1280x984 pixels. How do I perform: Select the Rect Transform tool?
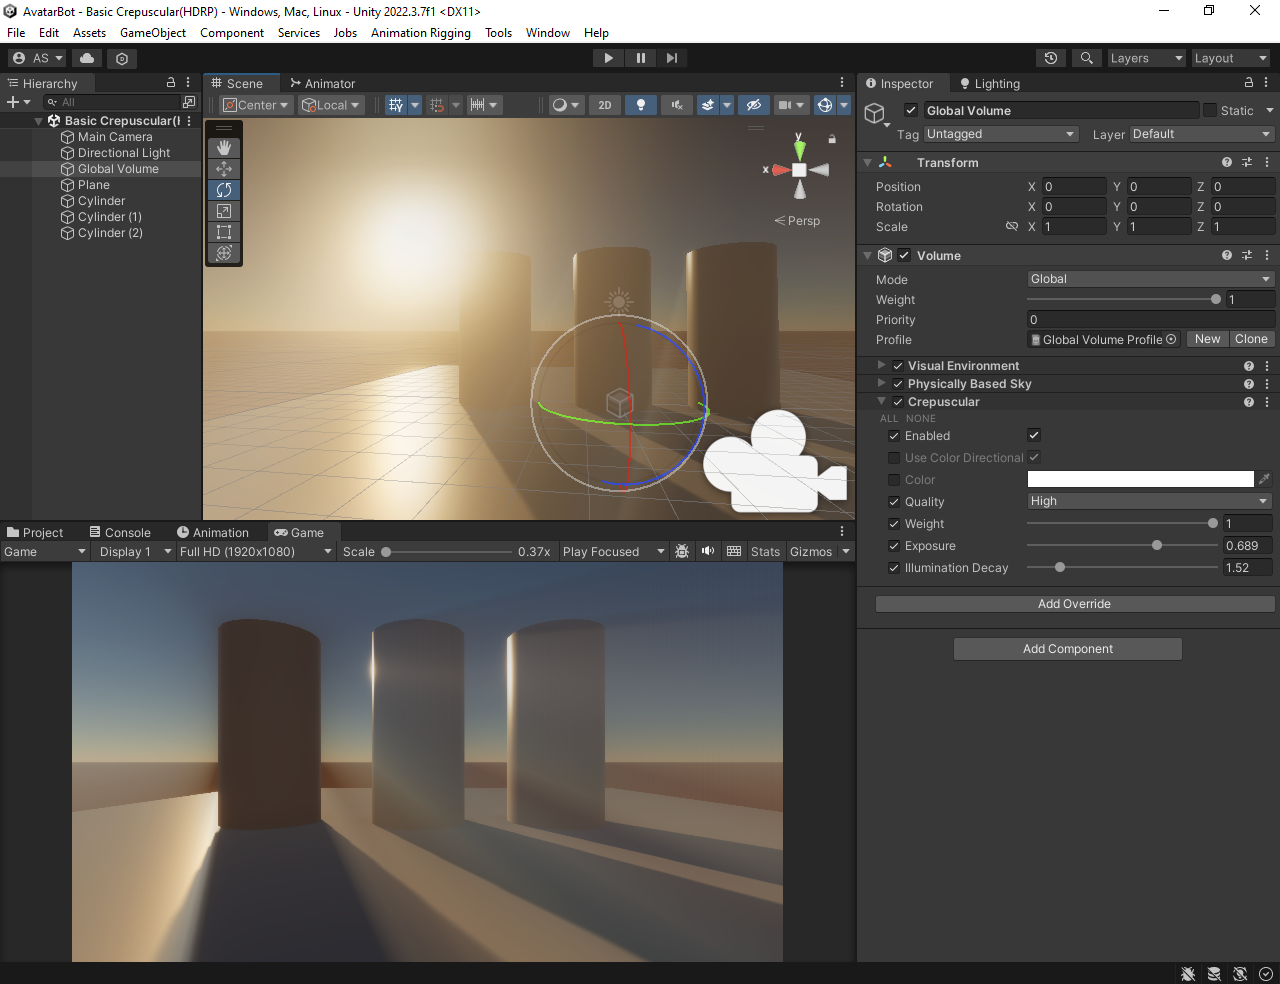(x=223, y=232)
